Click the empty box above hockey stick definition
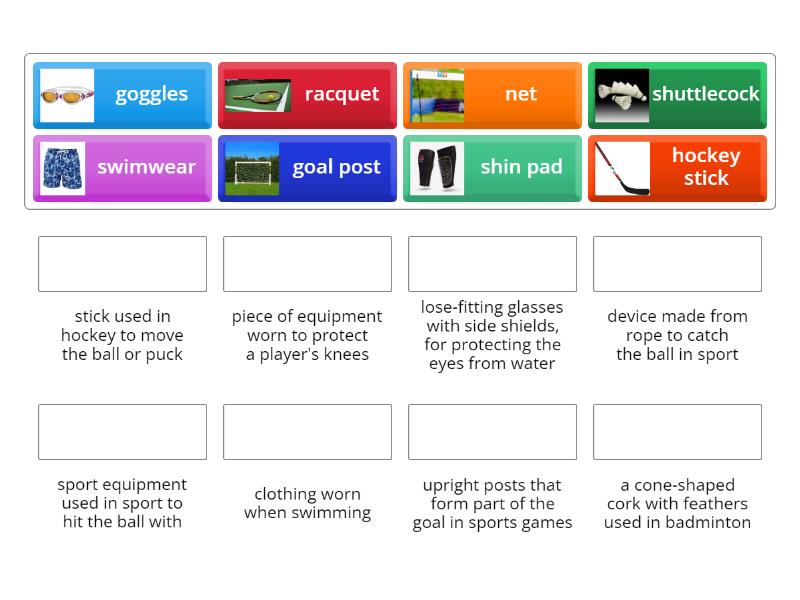The image size is (800, 600). 122,264
